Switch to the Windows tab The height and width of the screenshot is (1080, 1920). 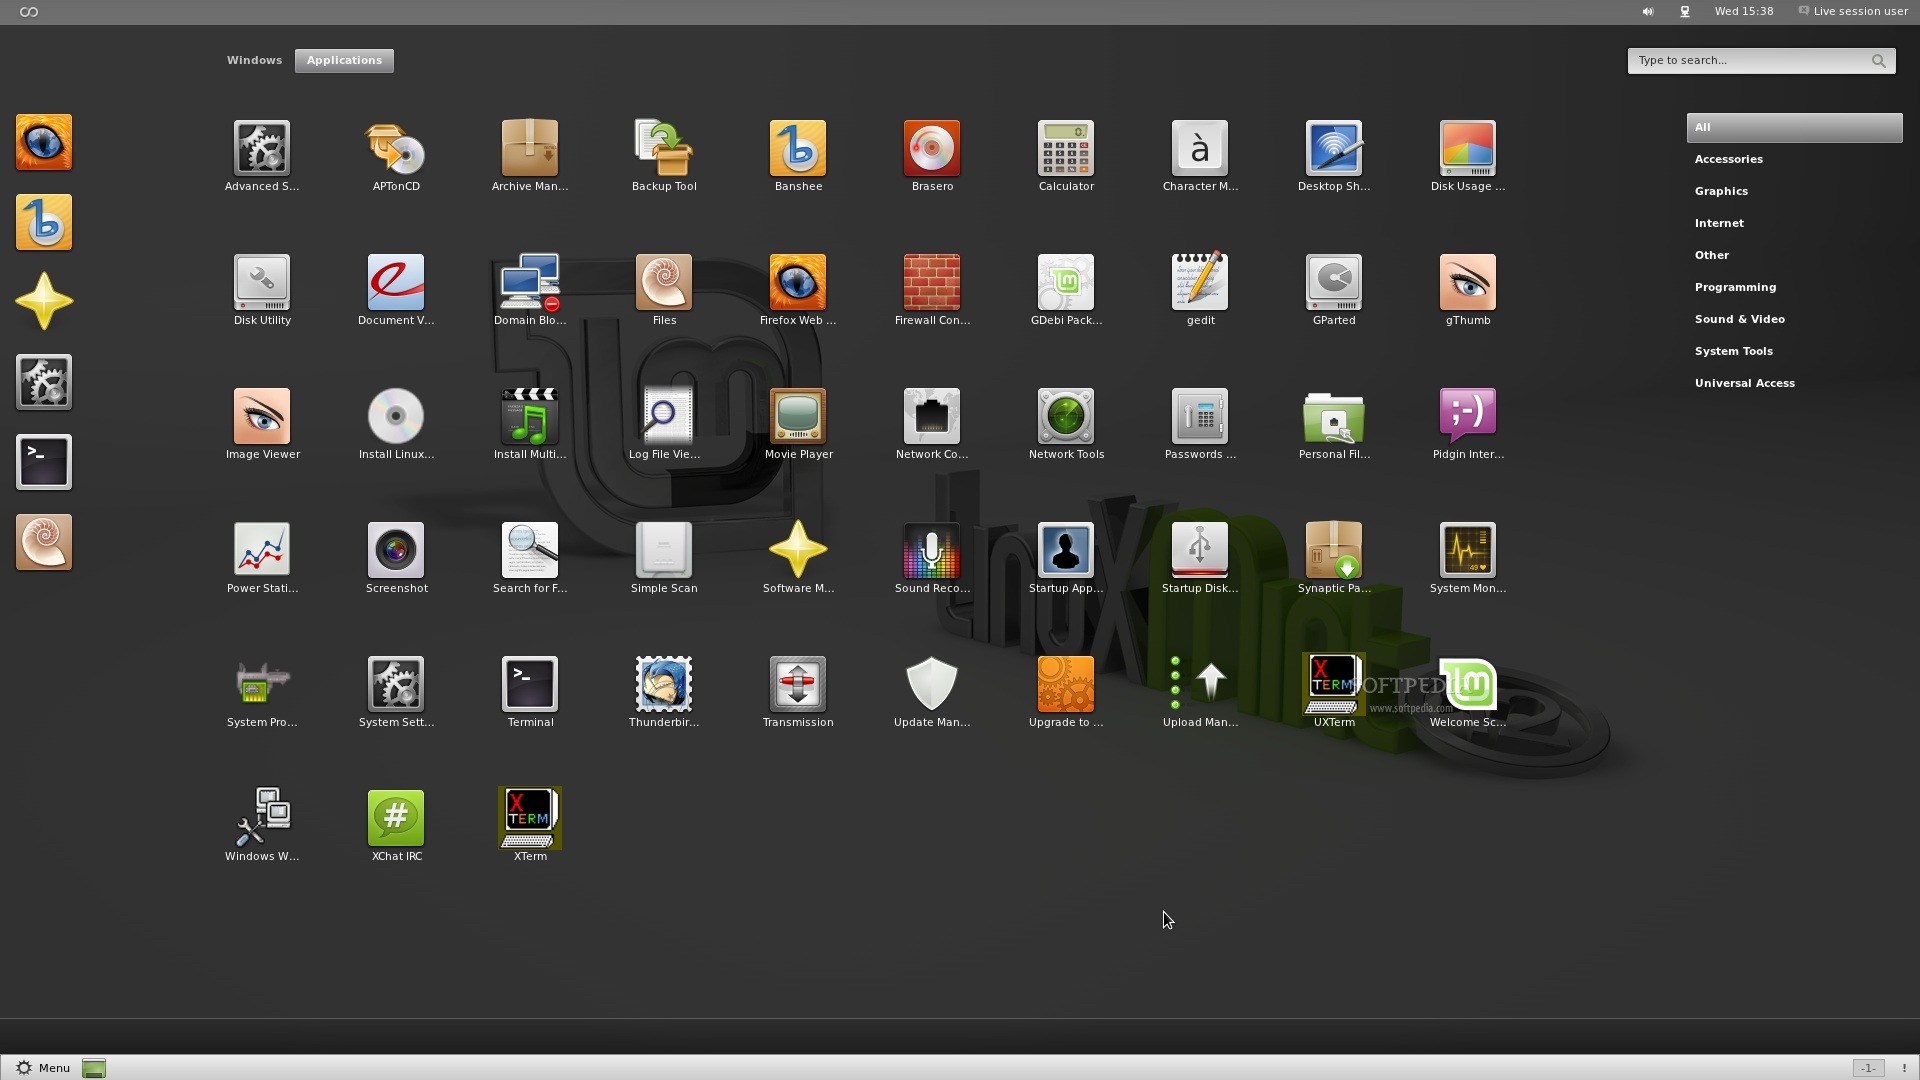(254, 60)
